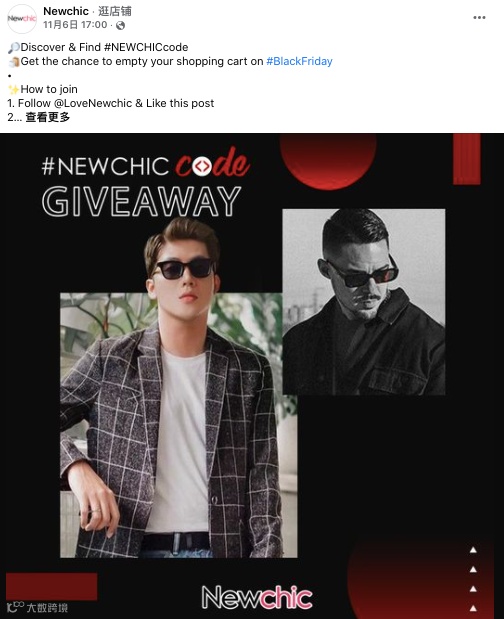Click the top white triangle arrow in image
504x619 pixels.
point(473,550)
